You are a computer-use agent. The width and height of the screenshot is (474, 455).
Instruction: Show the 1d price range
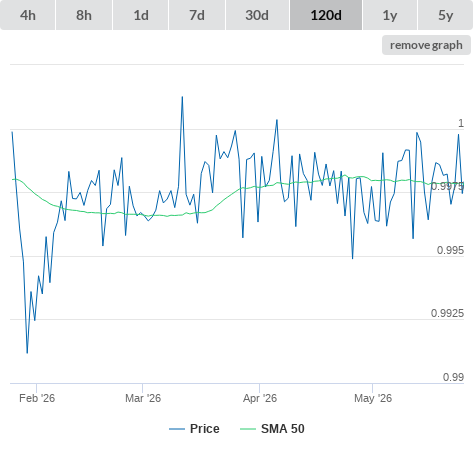point(141,15)
